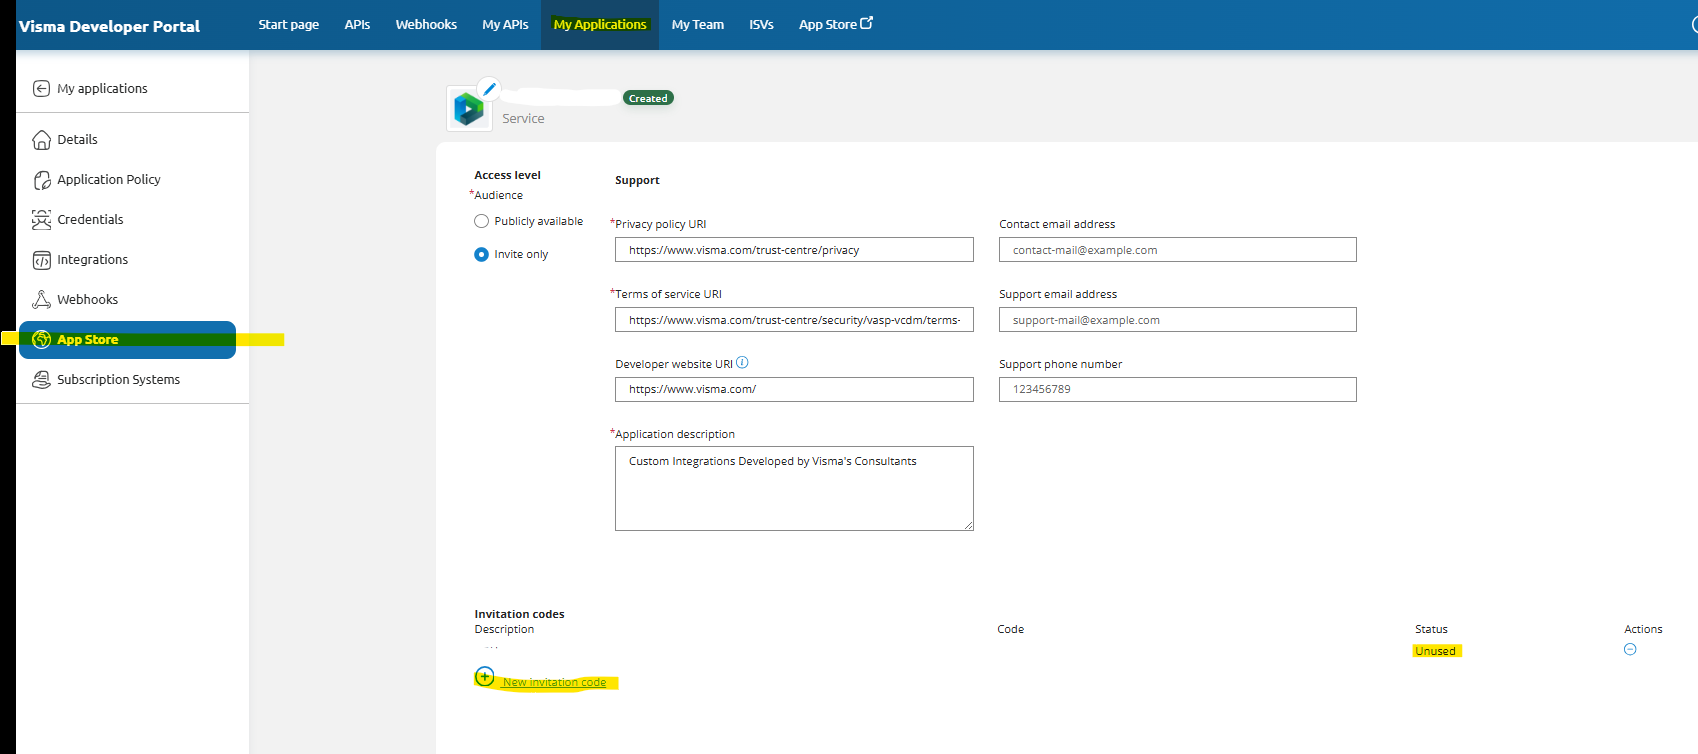Click the Integrations code icon
The height and width of the screenshot is (754, 1698).
coord(41,259)
